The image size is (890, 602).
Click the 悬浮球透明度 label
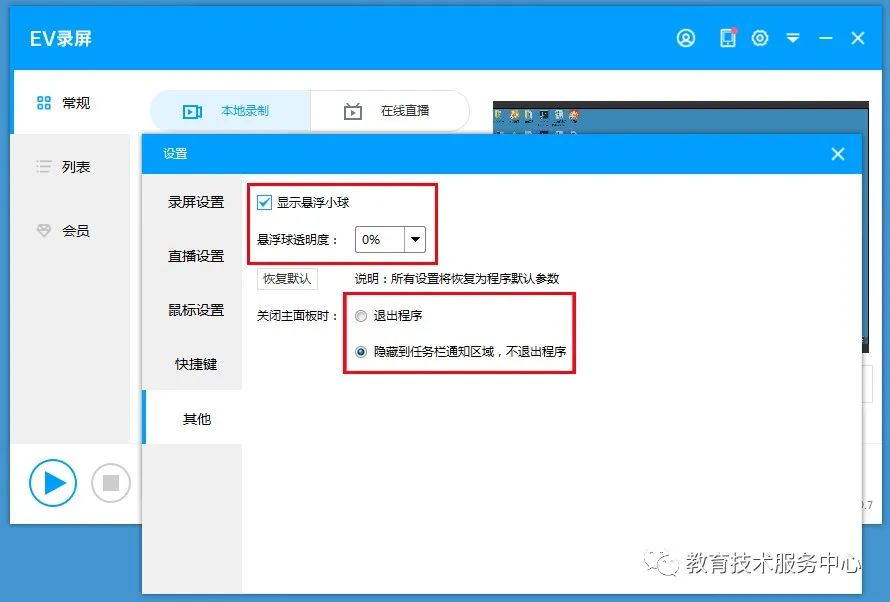297,240
